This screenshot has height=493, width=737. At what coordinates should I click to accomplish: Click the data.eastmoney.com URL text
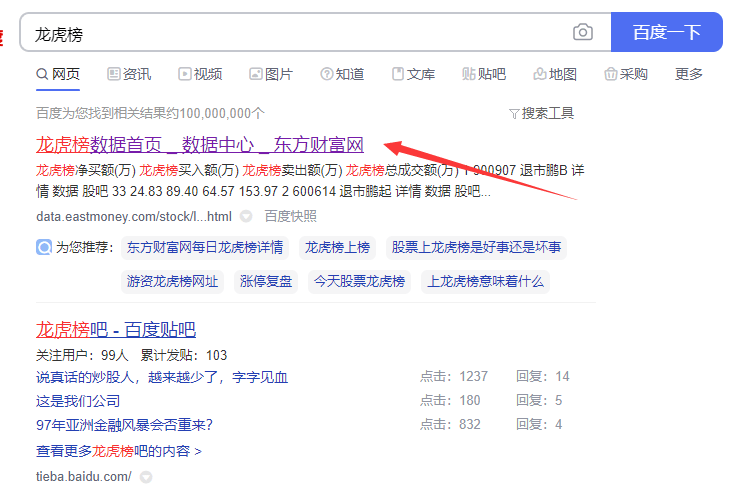point(134,216)
